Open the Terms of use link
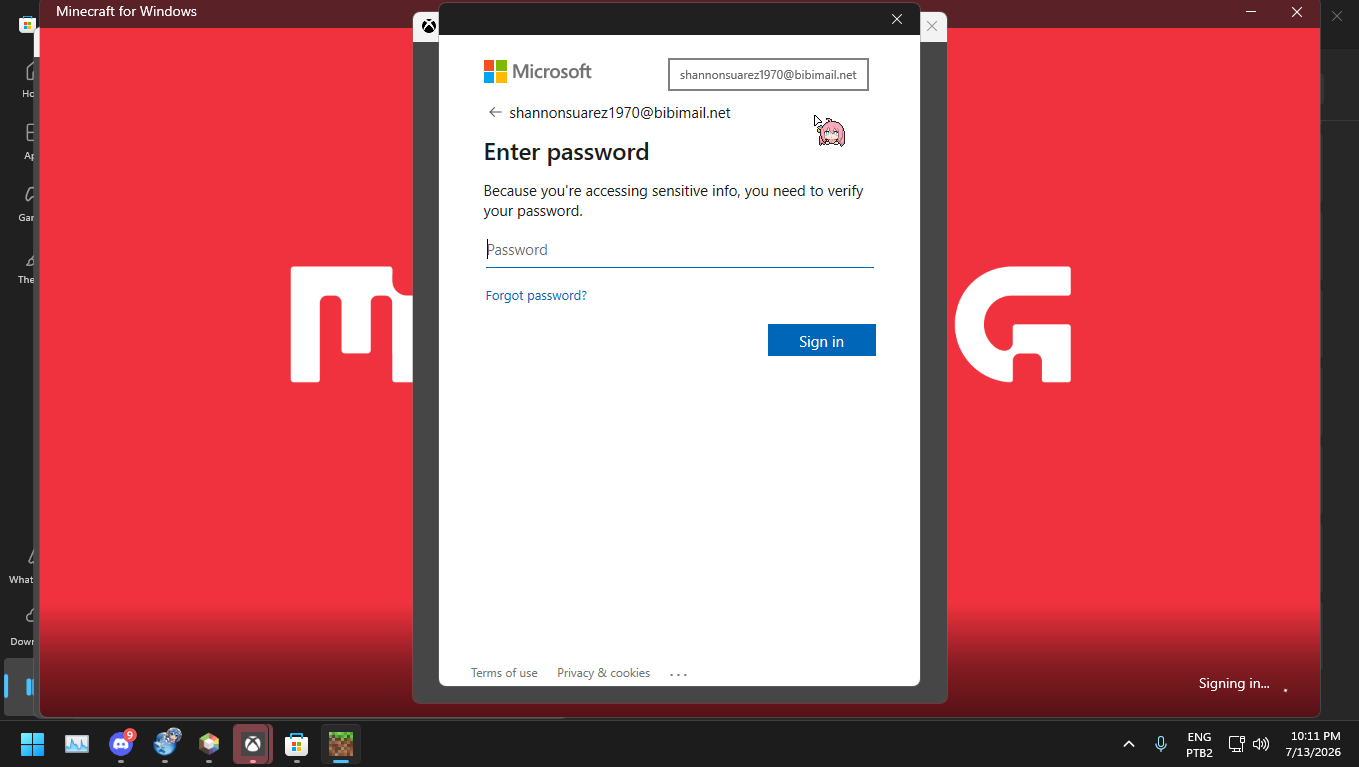The height and width of the screenshot is (767, 1359). coord(504,673)
